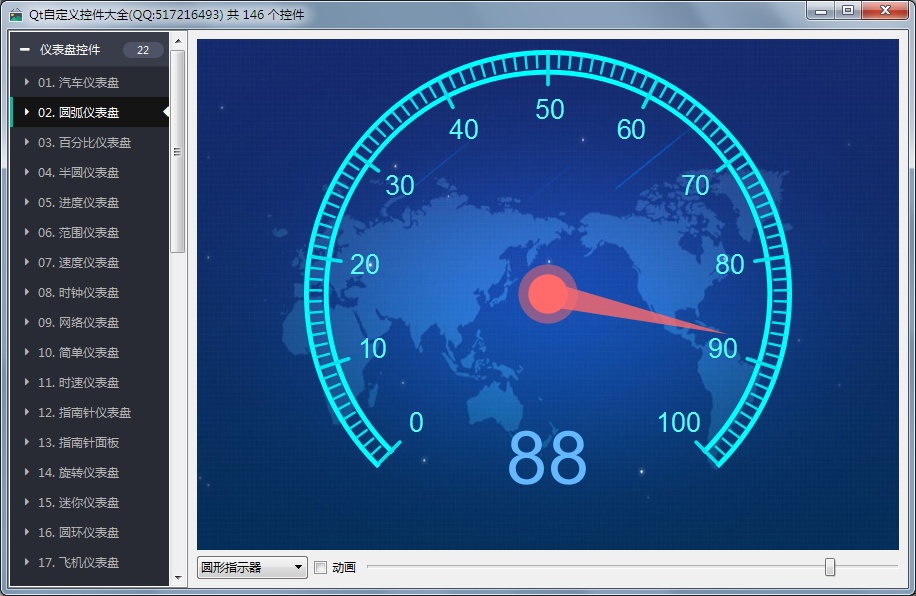The width and height of the screenshot is (916, 596).
Task: Open 17. 飞机仪表盘 item
Action: [89, 562]
